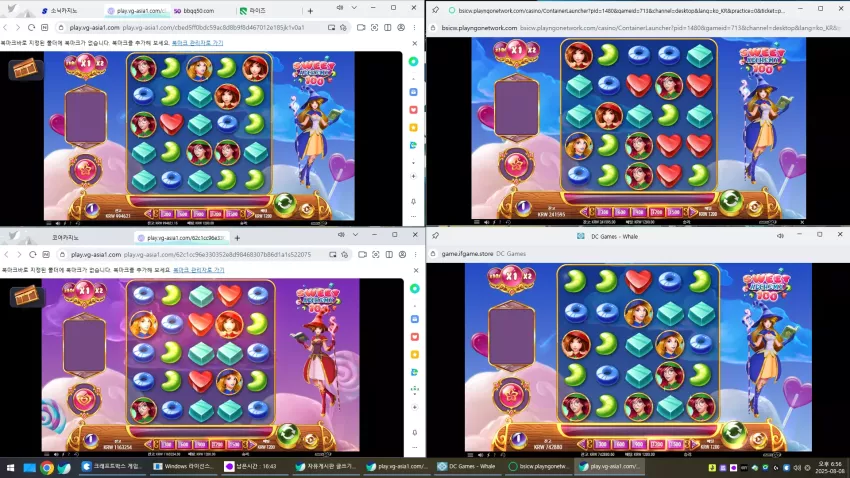Spin the reels in bottom-left game window

[x=288, y=433]
